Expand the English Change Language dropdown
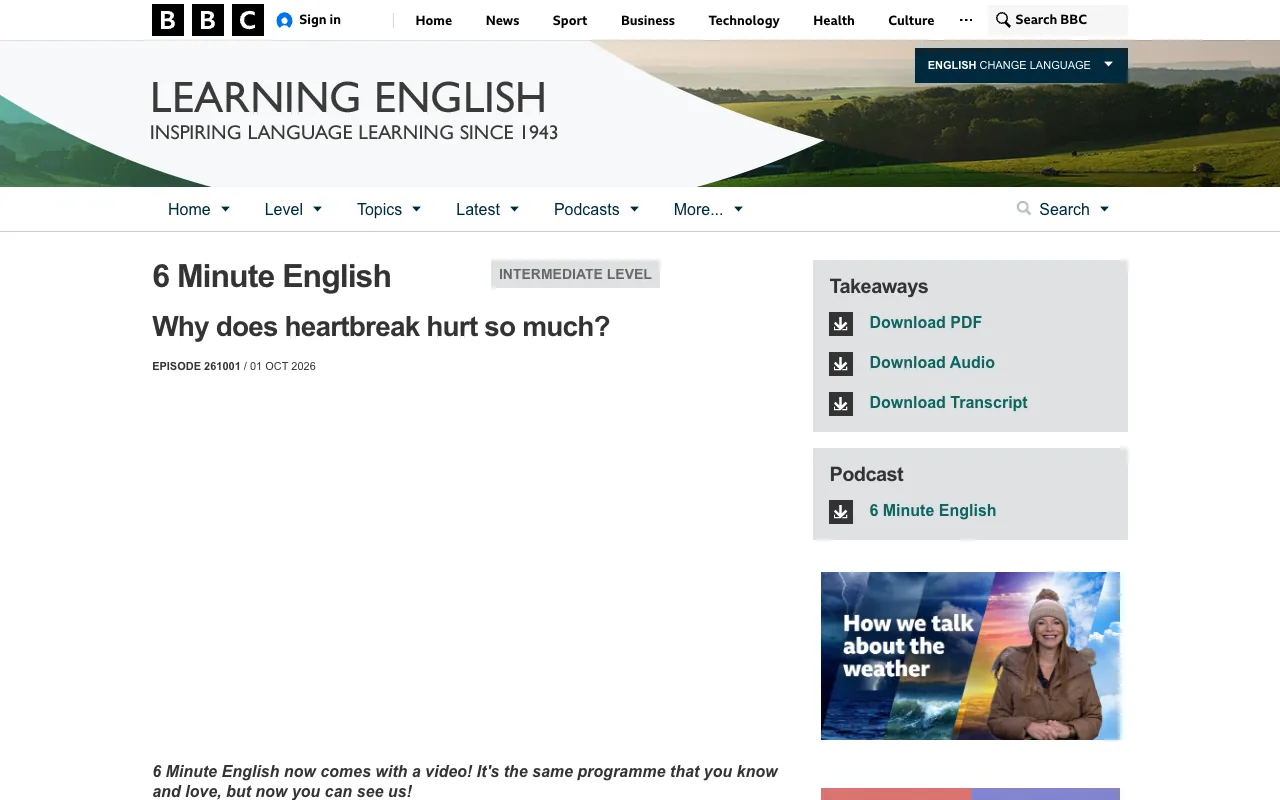Image resolution: width=1280 pixels, height=800 pixels. coord(1021,65)
